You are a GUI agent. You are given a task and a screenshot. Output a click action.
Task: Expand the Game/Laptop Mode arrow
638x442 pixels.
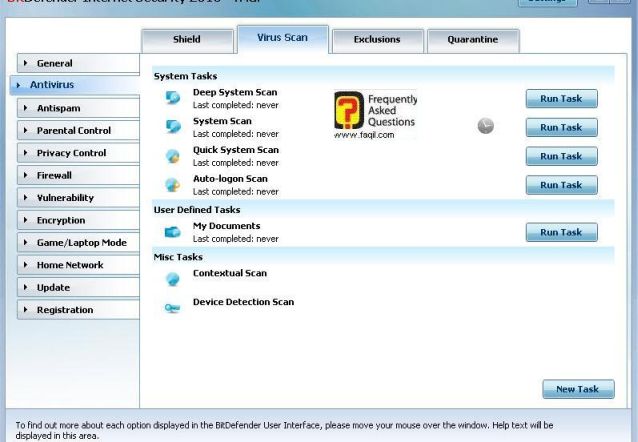pos(26,242)
